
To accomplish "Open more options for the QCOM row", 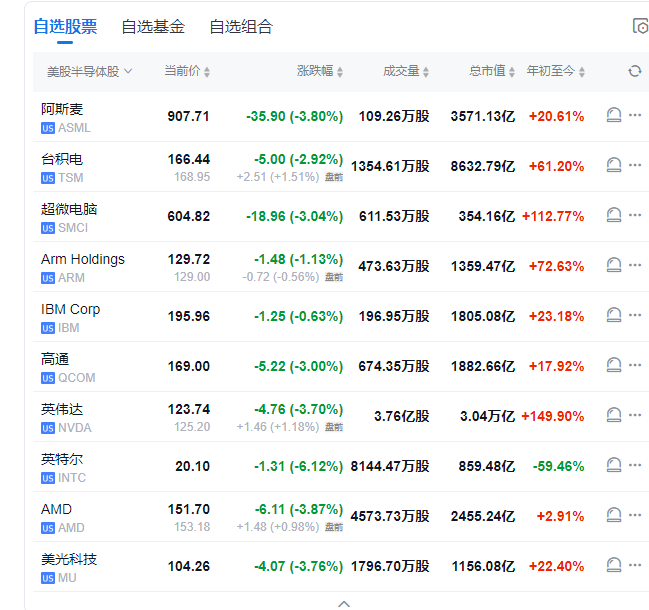I will point(635,365).
